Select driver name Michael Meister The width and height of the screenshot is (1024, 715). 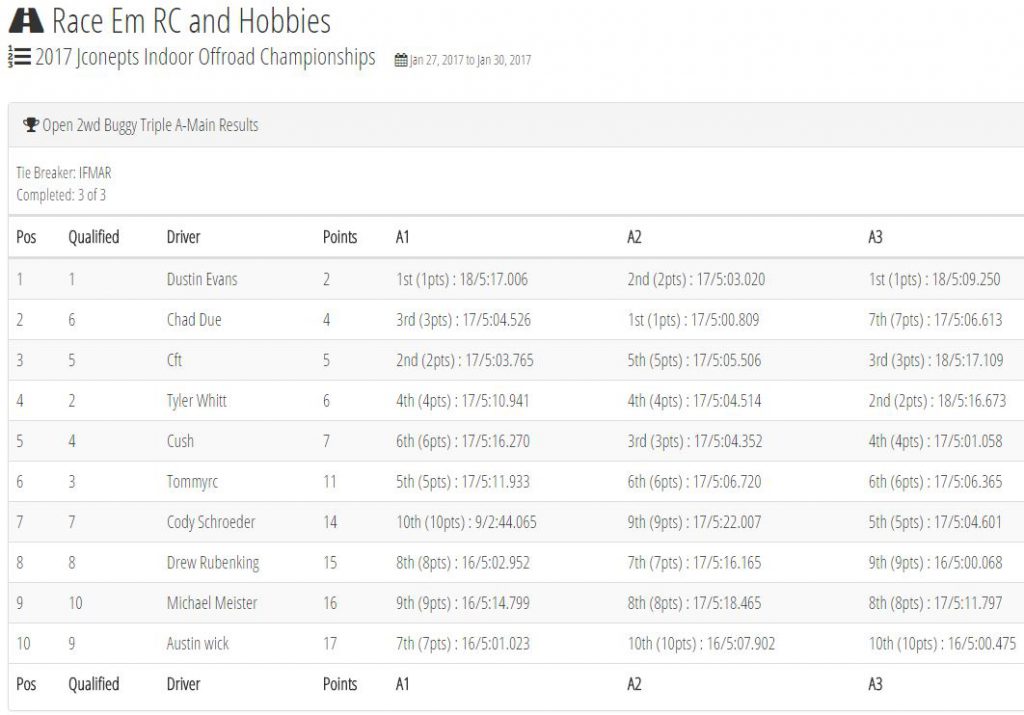tap(212, 603)
